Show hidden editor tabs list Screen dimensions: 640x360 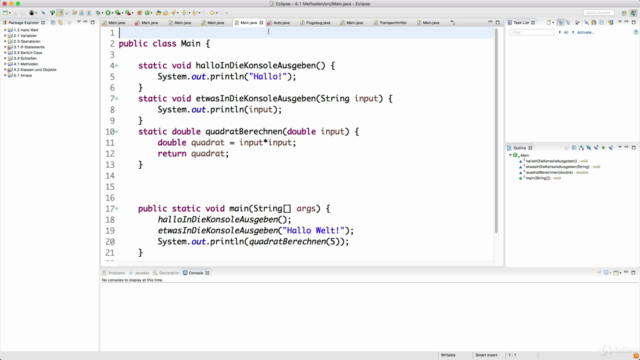coord(453,22)
